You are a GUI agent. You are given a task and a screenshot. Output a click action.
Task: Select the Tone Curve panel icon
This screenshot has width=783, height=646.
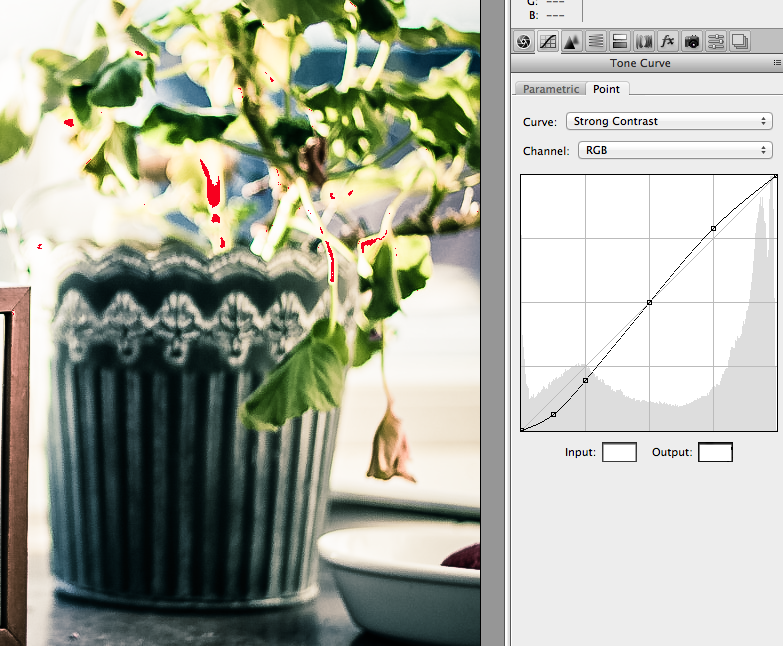548,41
